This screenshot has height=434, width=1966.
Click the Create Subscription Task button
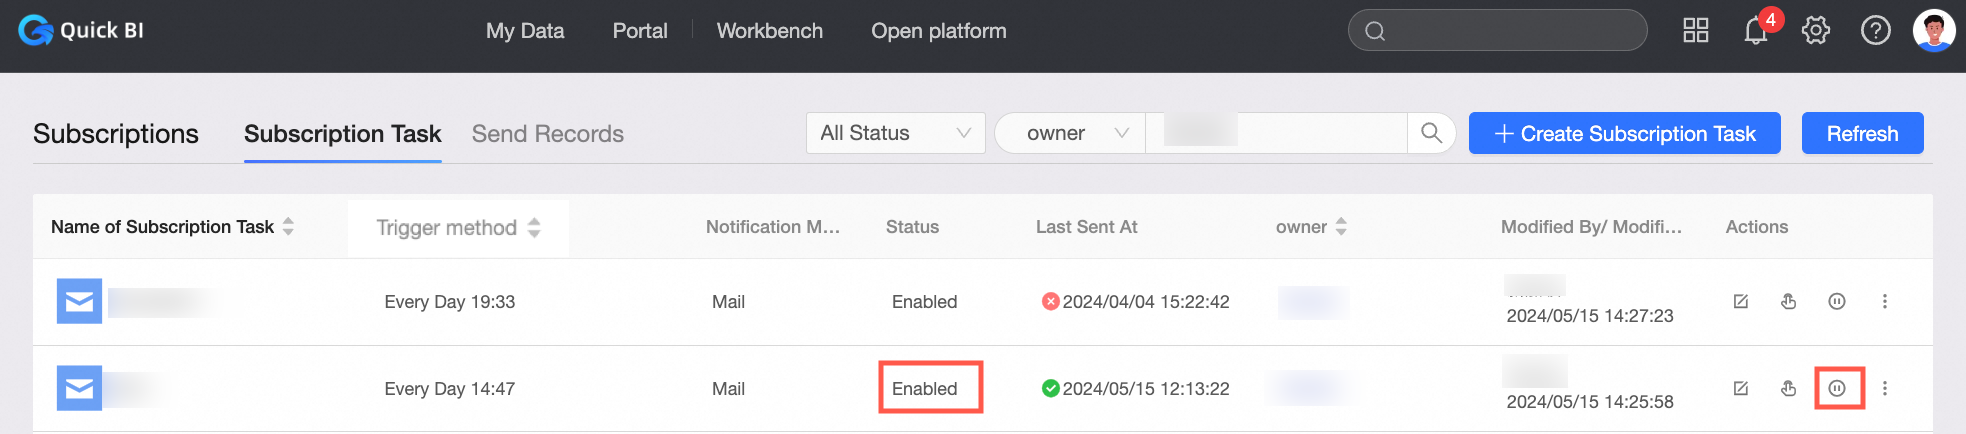pyautogui.click(x=1625, y=133)
